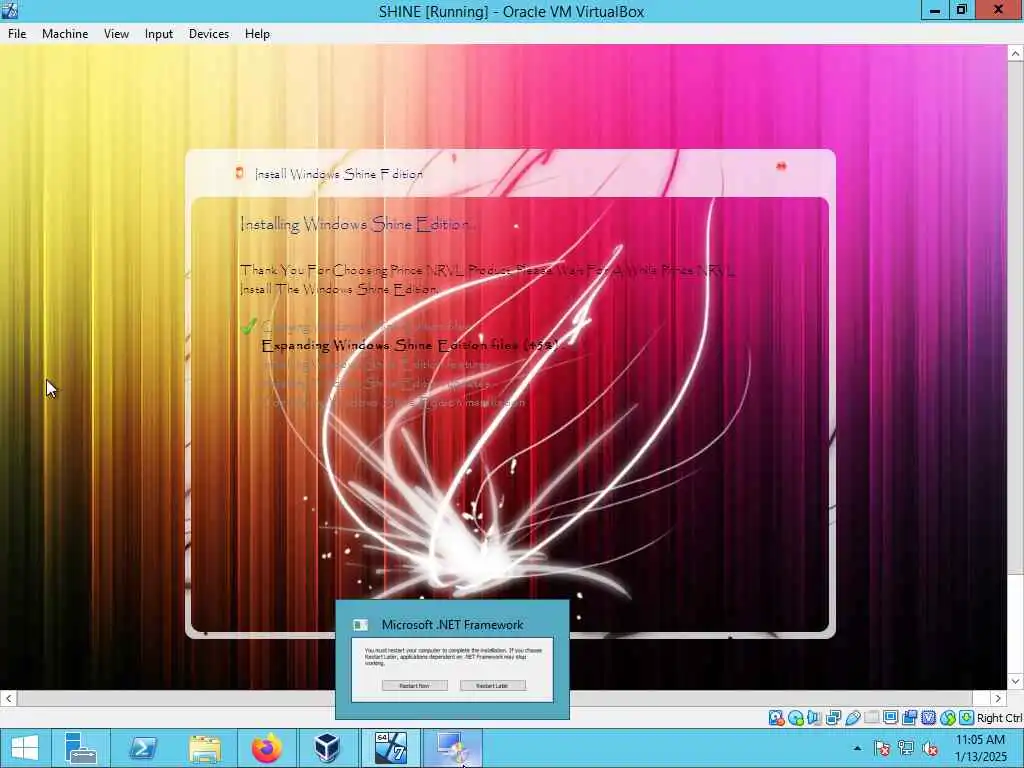This screenshot has height=768, width=1024.
Task: Click the USB devices status icon
Action: point(852,718)
